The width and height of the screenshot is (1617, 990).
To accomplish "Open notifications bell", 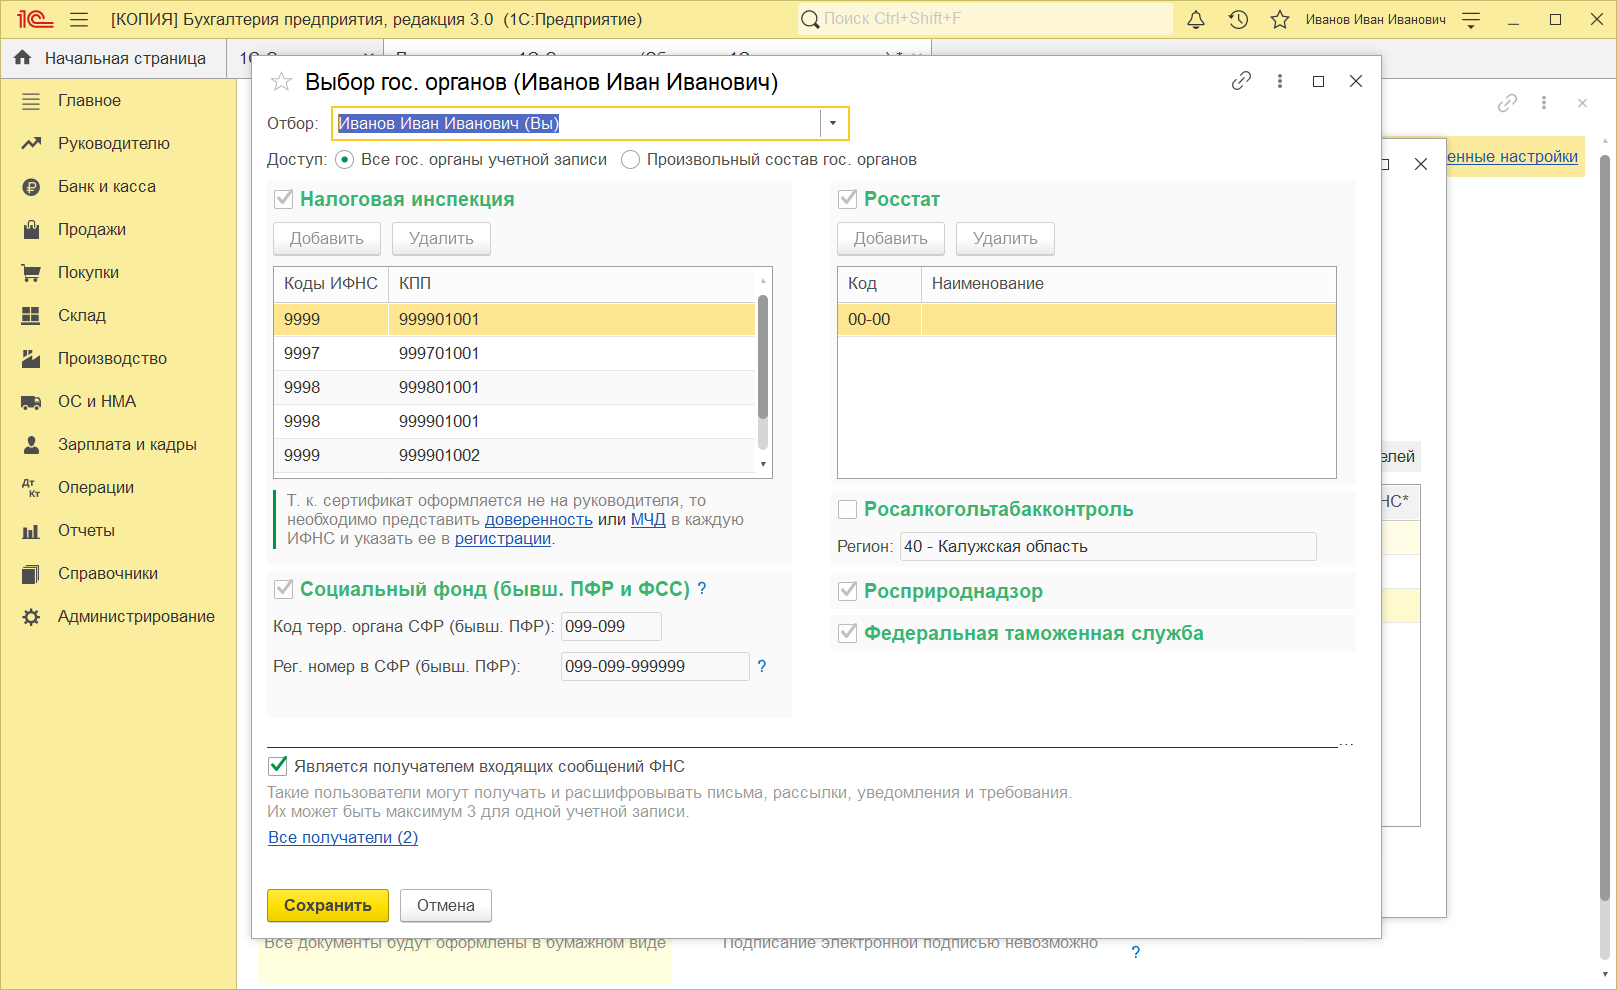I will click(1196, 19).
